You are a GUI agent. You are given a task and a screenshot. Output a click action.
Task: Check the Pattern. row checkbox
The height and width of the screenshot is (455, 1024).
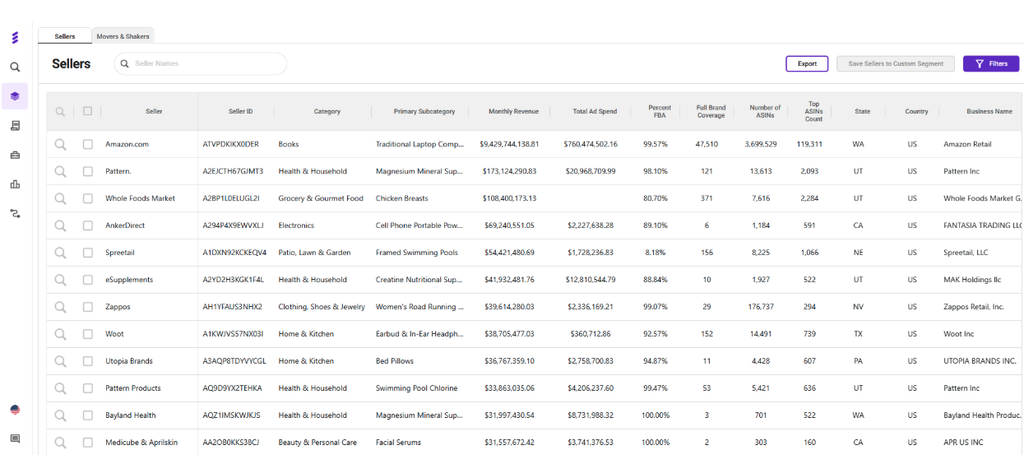pyautogui.click(x=88, y=171)
